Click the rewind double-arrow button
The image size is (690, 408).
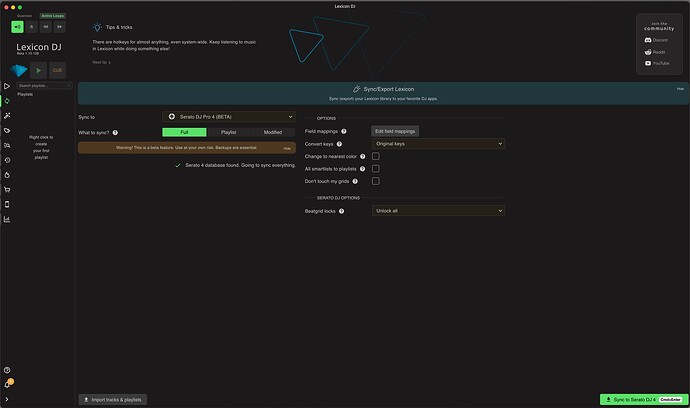45,27
